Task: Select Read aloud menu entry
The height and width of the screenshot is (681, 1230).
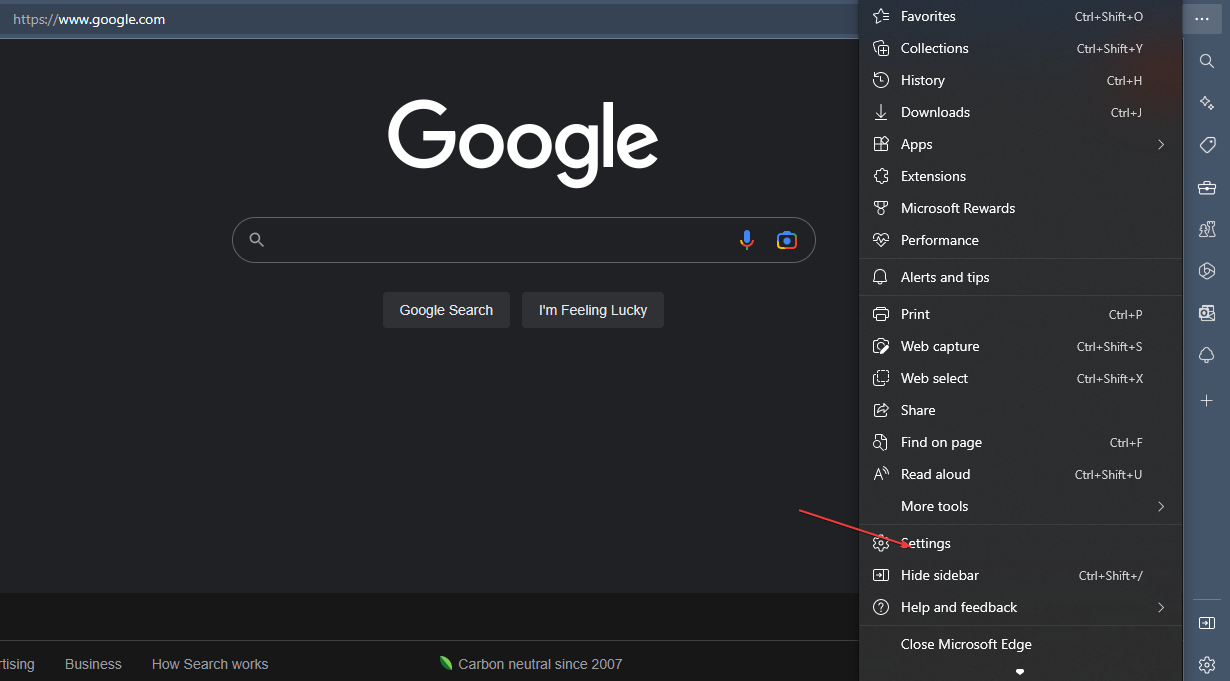Action: click(x=1020, y=474)
